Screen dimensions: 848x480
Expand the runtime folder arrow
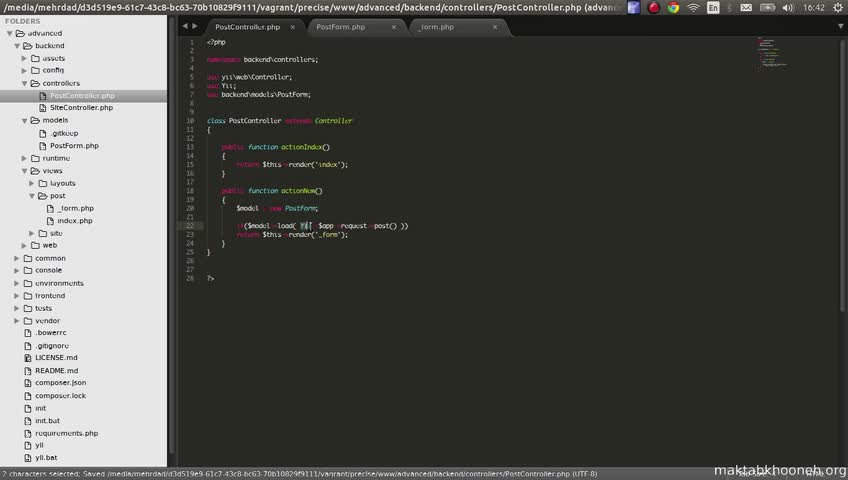[x=24, y=158]
